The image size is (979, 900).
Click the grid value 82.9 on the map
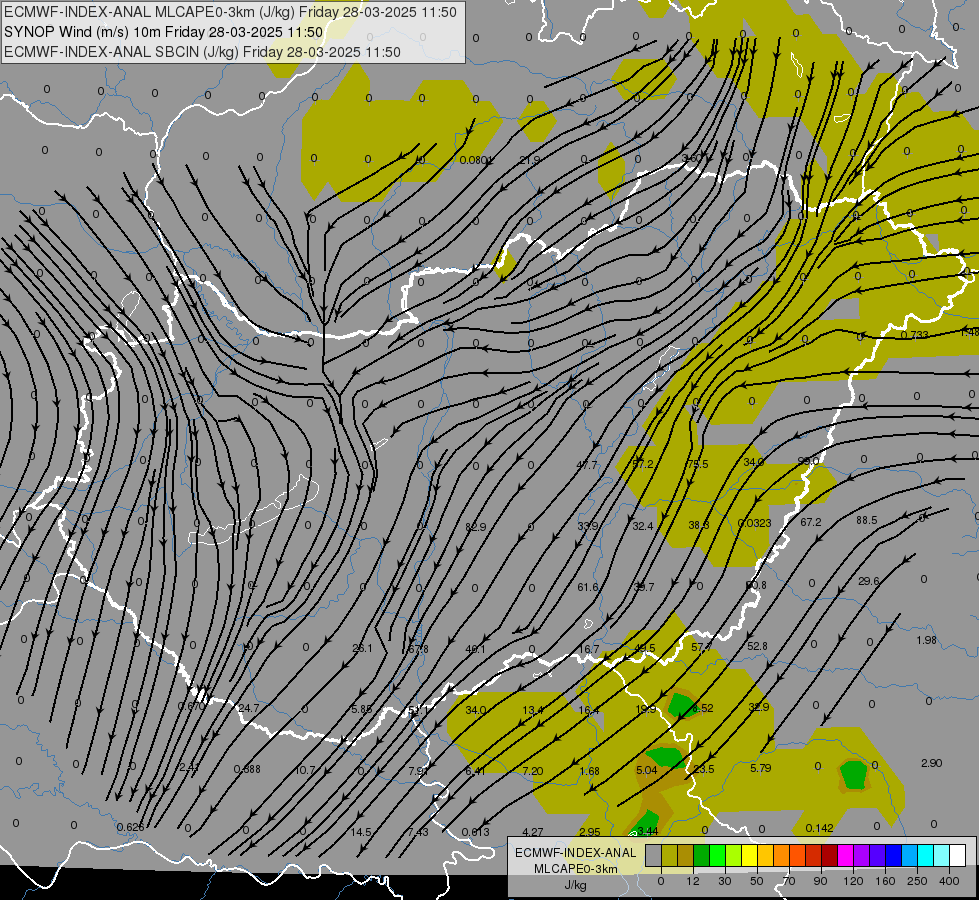point(476,527)
